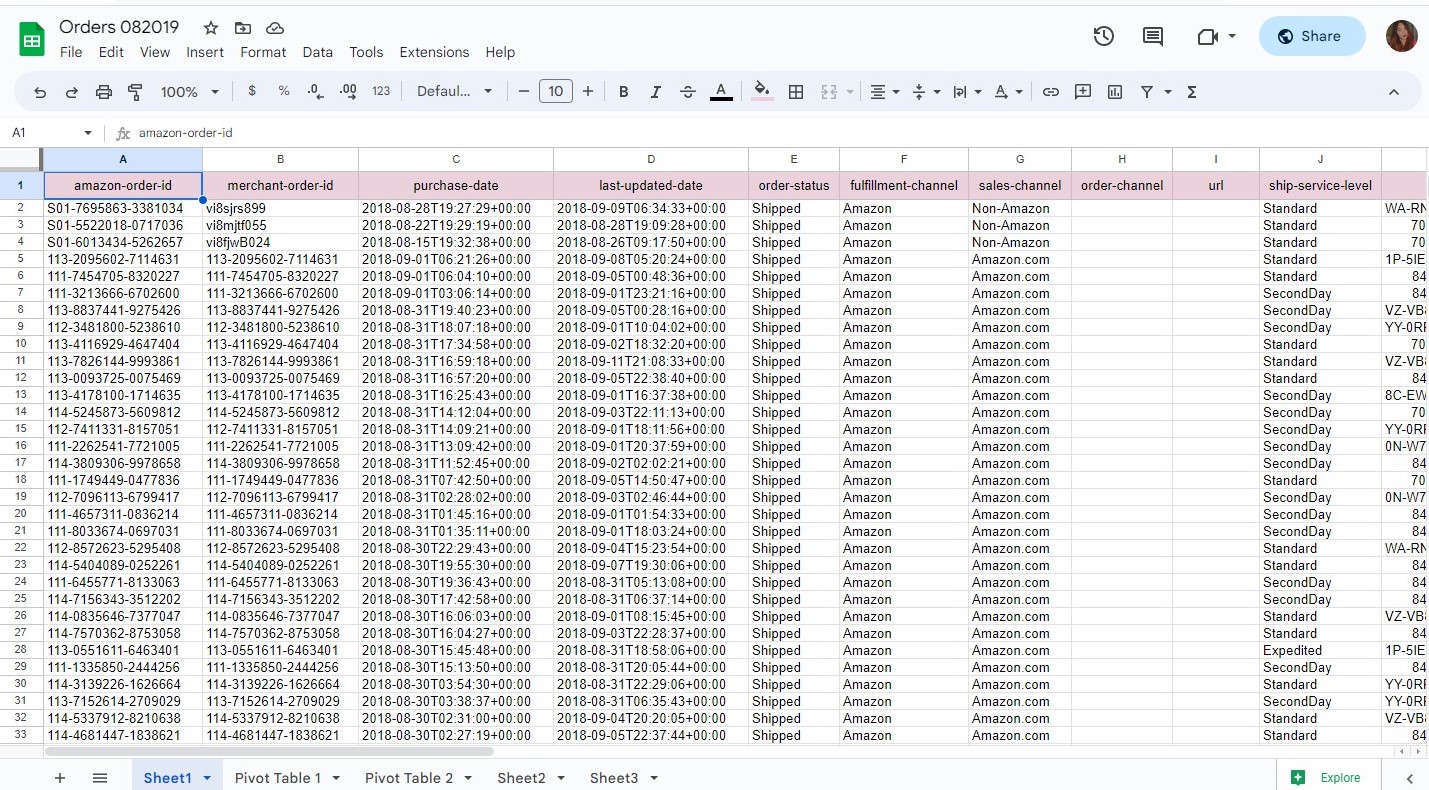Open the Google Sheets home icon
1429x790 pixels.
click(32, 39)
